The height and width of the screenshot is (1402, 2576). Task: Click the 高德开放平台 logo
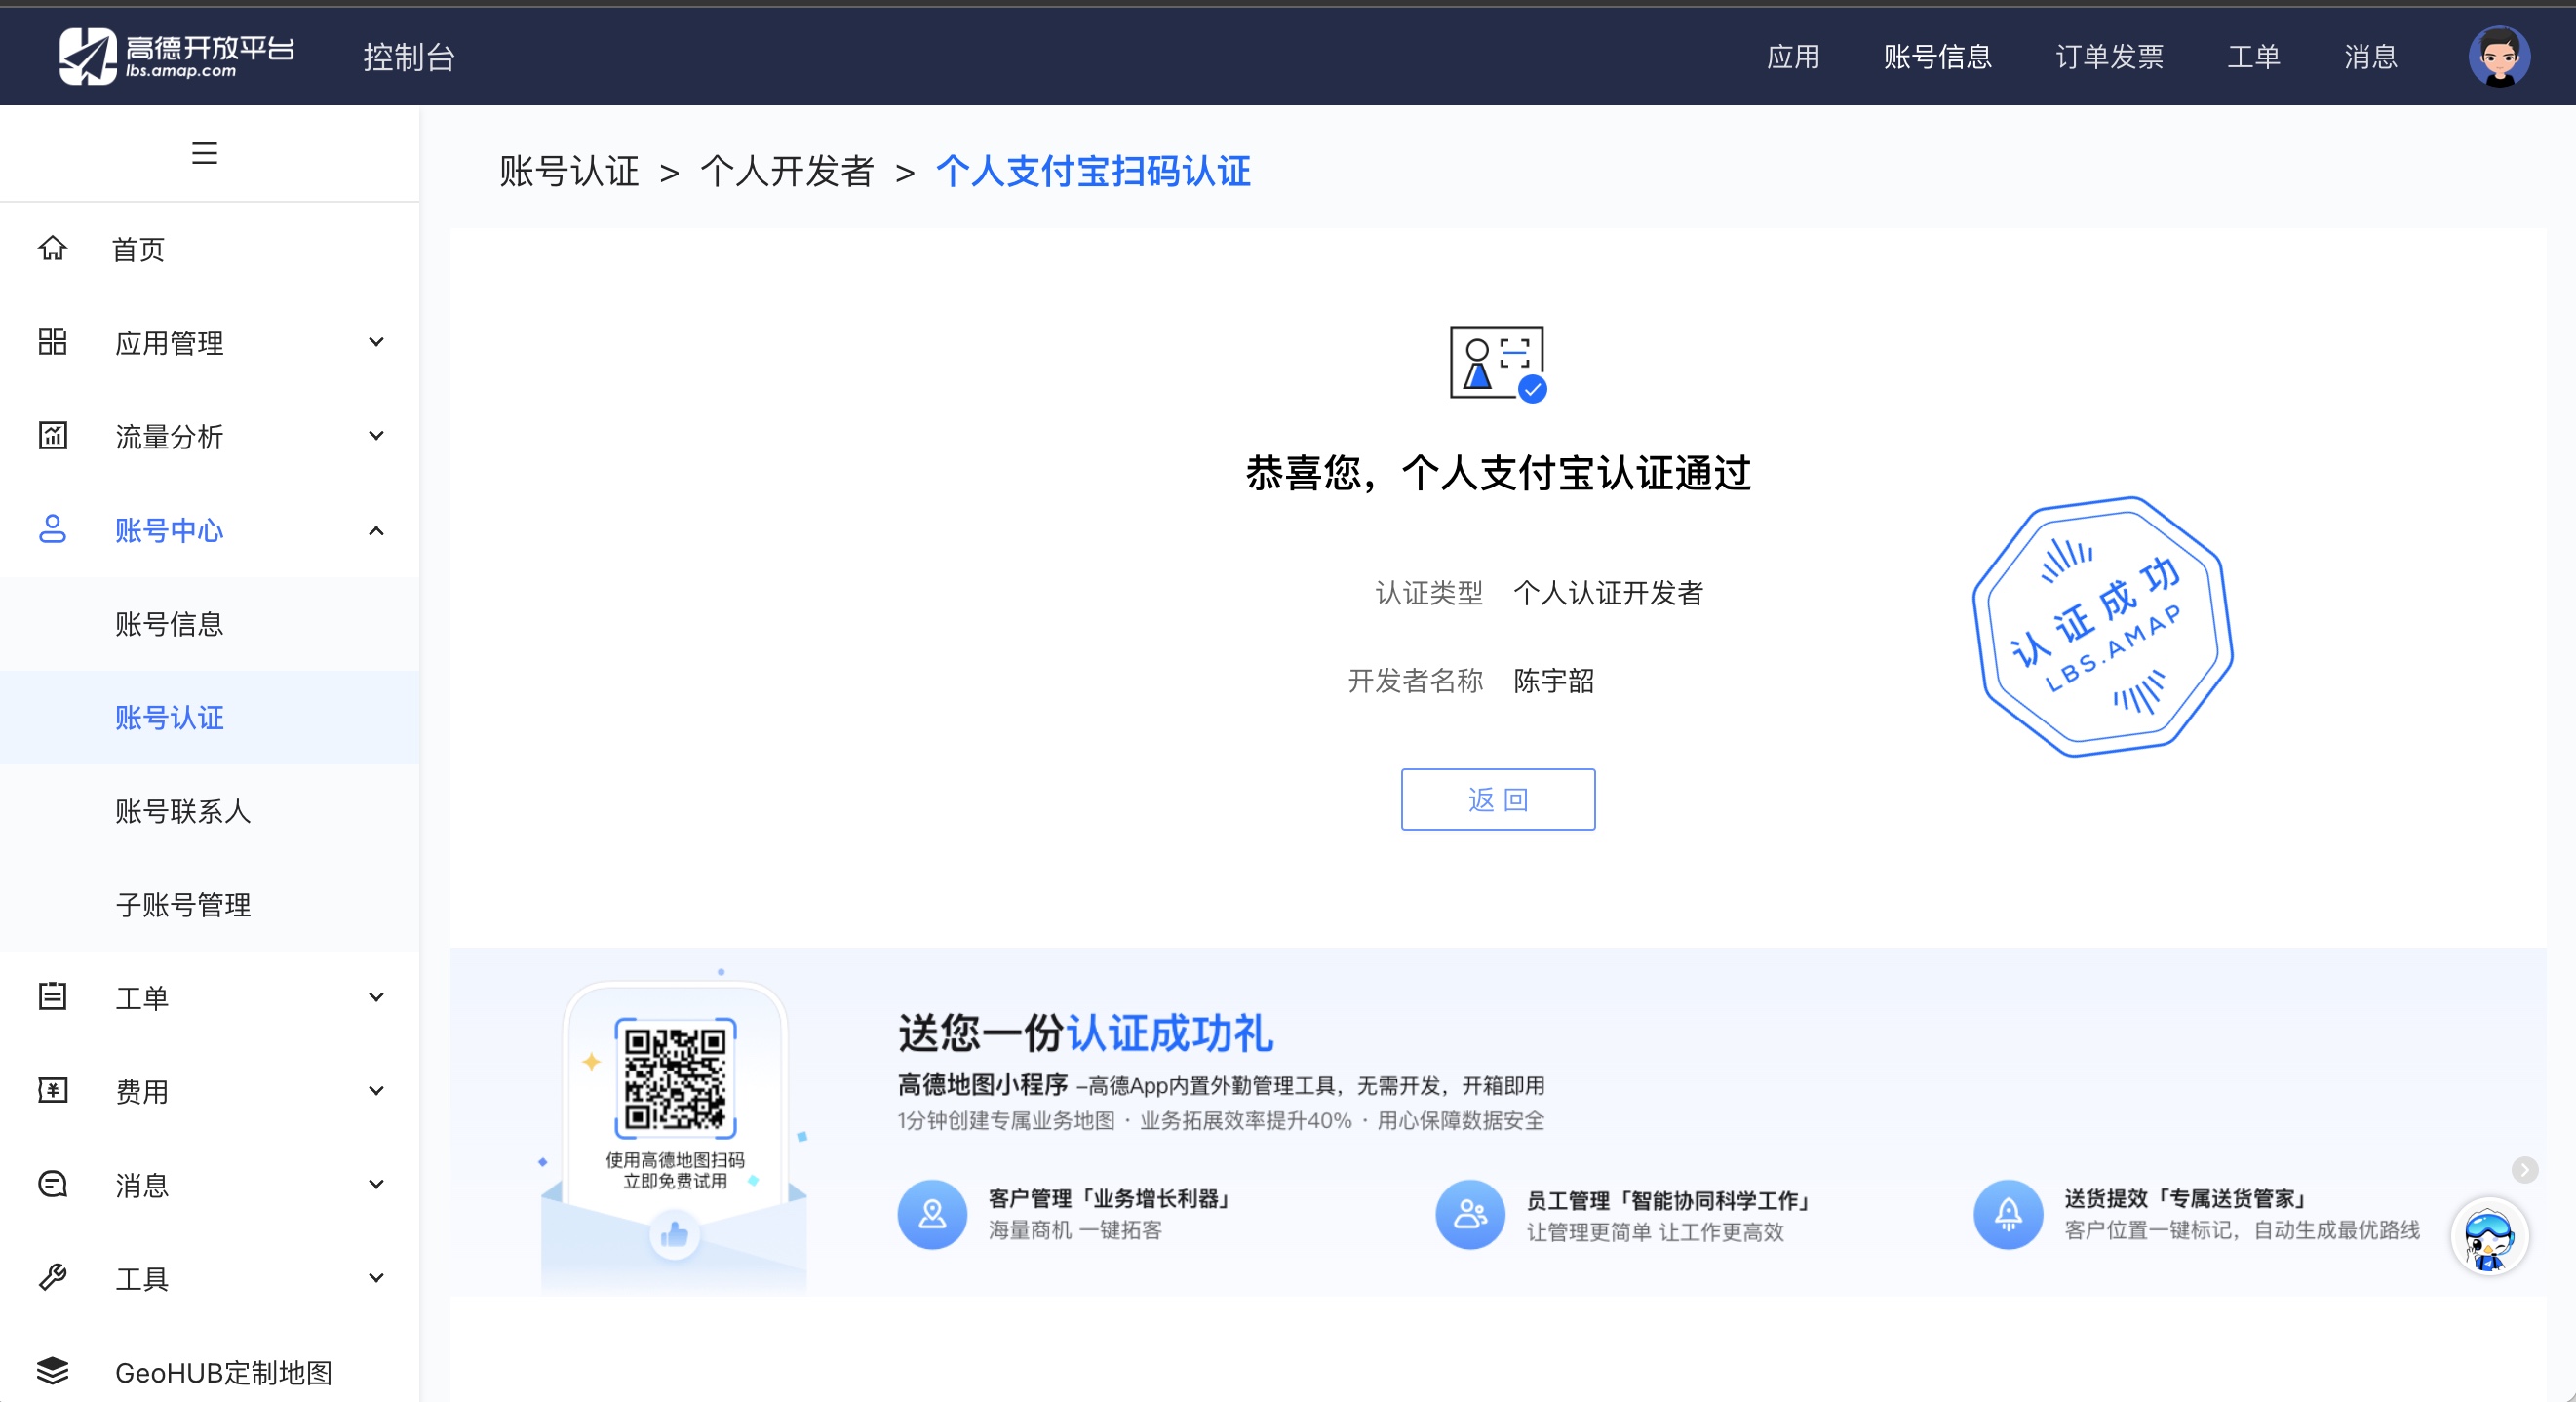(x=176, y=55)
